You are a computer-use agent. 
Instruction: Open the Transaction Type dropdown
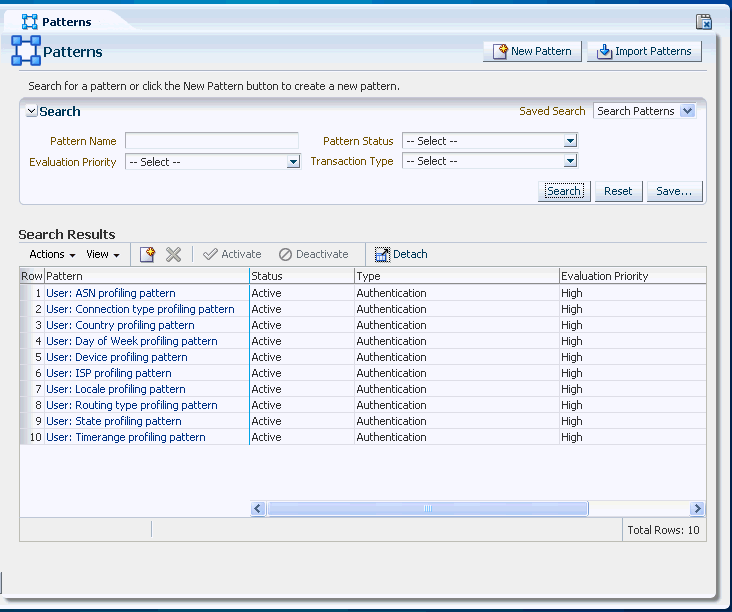coord(570,161)
